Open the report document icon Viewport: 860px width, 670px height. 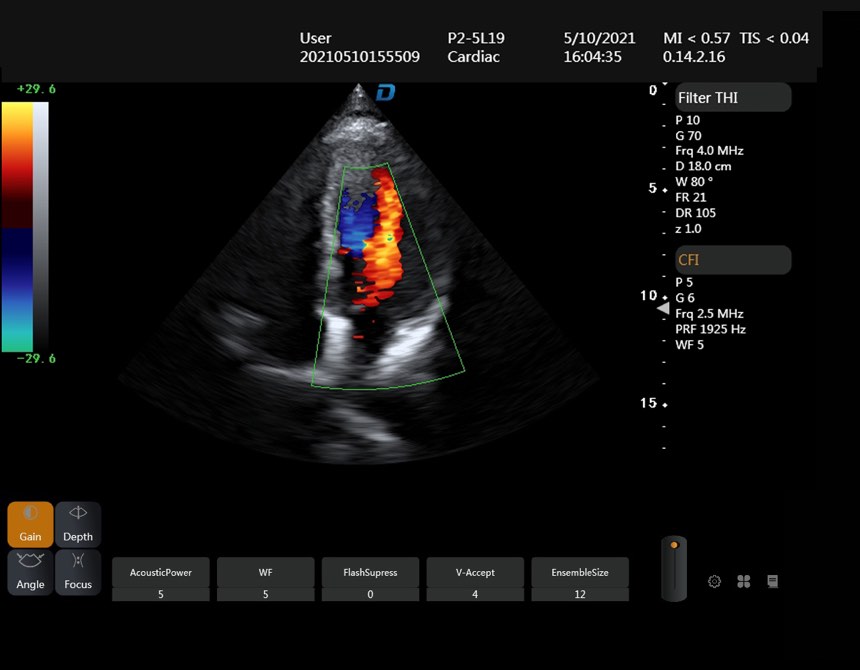point(772,581)
